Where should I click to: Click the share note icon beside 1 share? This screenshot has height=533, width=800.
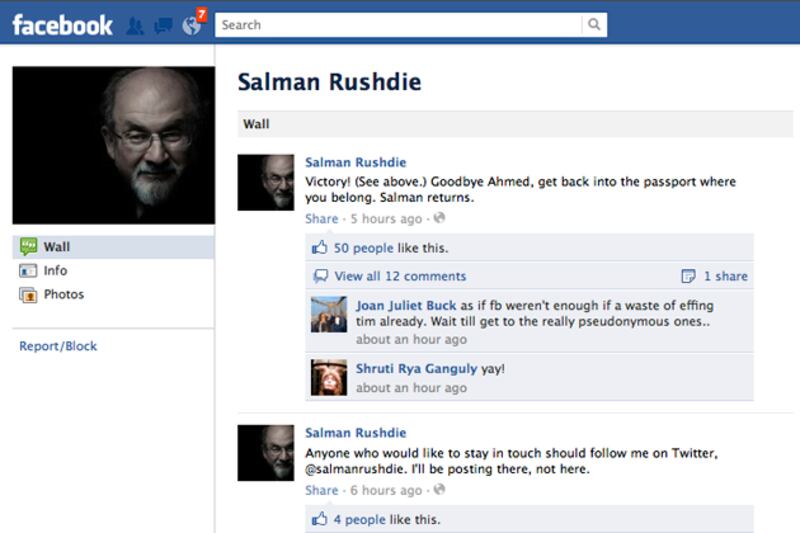688,276
